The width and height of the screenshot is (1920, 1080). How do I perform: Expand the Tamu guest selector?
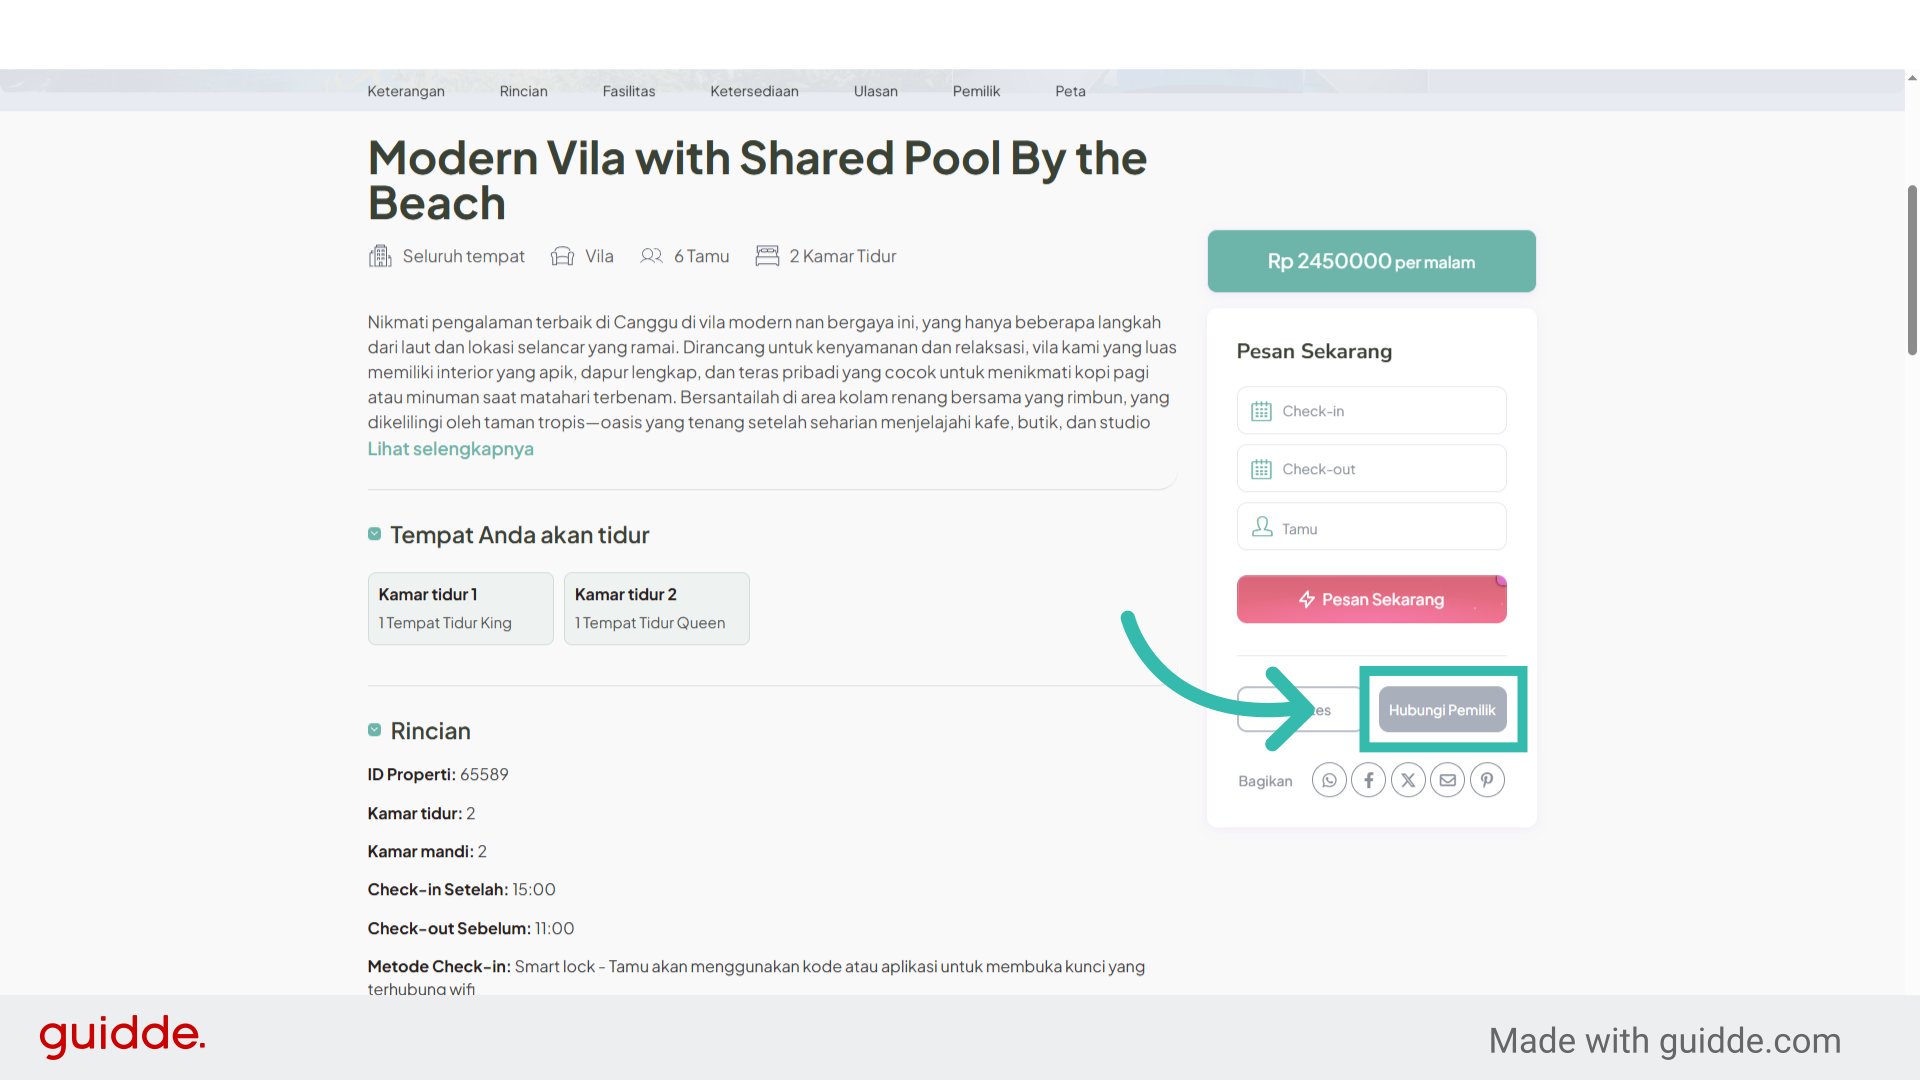(1371, 526)
